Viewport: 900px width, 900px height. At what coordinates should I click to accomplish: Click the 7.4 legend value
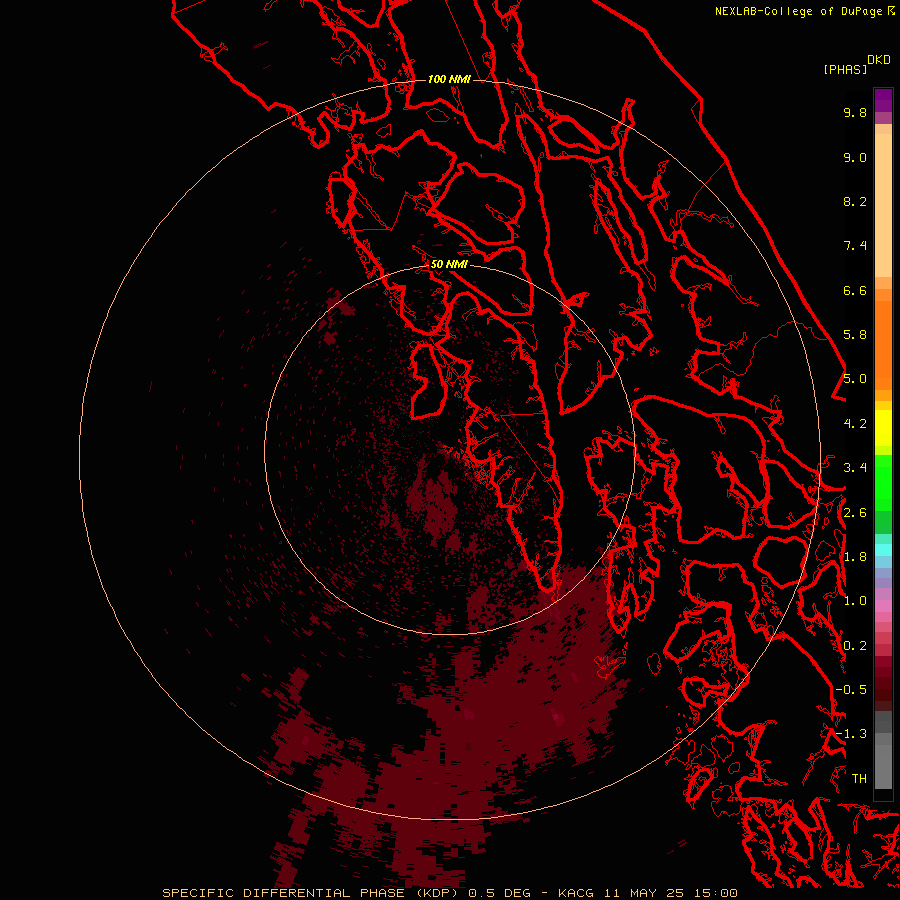coord(855,246)
